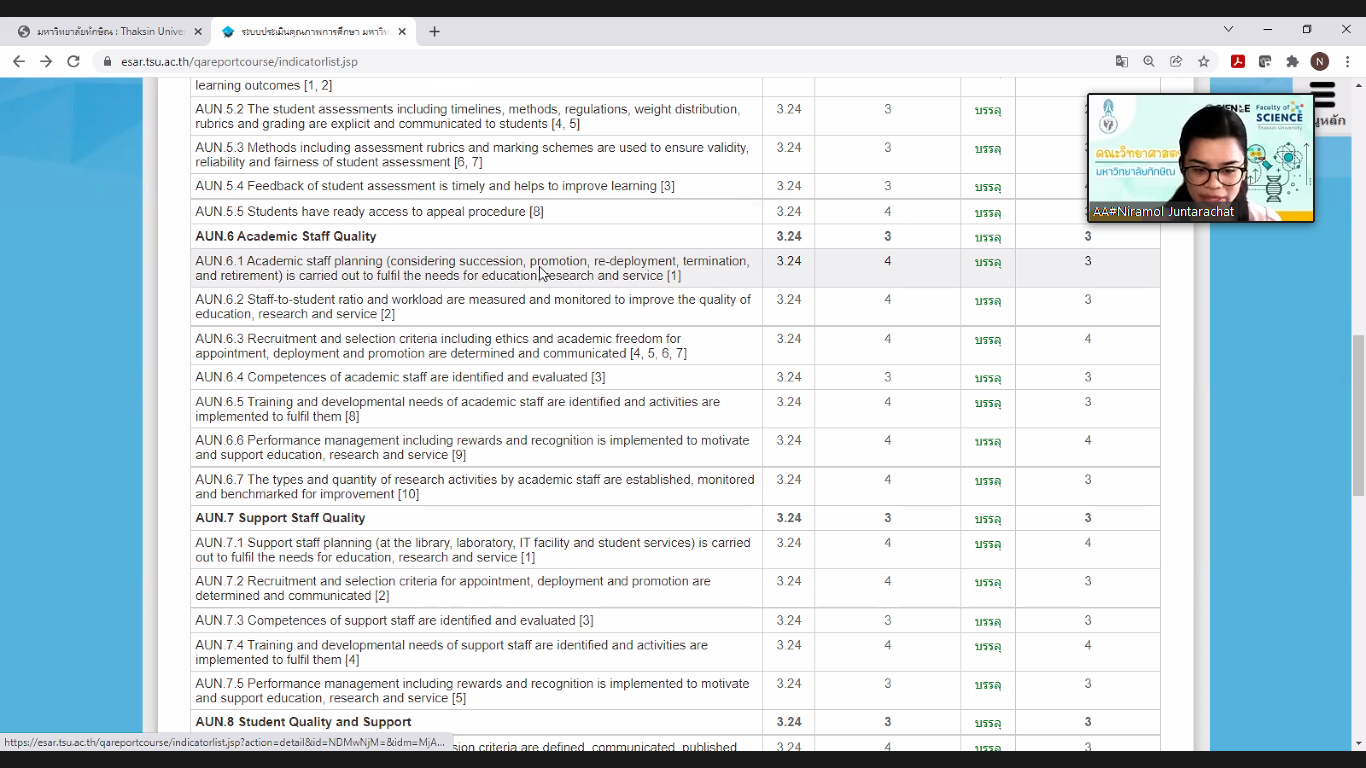The width and height of the screenshot is (1366, 768).
Task: Click the site security padlock icon
Action: point(106,60)
